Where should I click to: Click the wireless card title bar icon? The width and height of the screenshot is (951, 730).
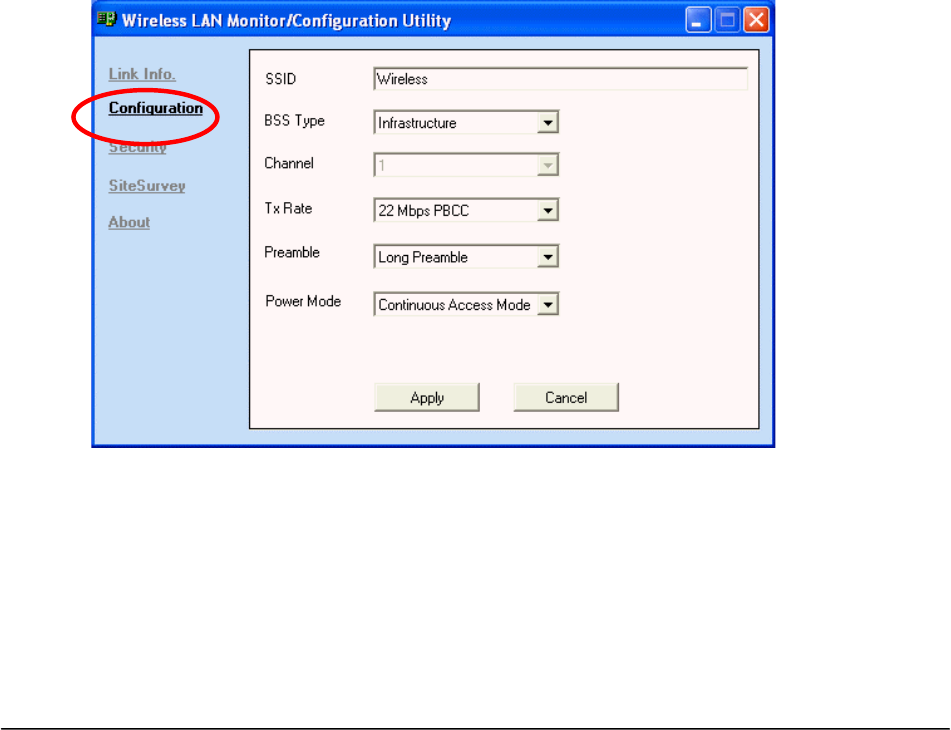pos(107,19)
